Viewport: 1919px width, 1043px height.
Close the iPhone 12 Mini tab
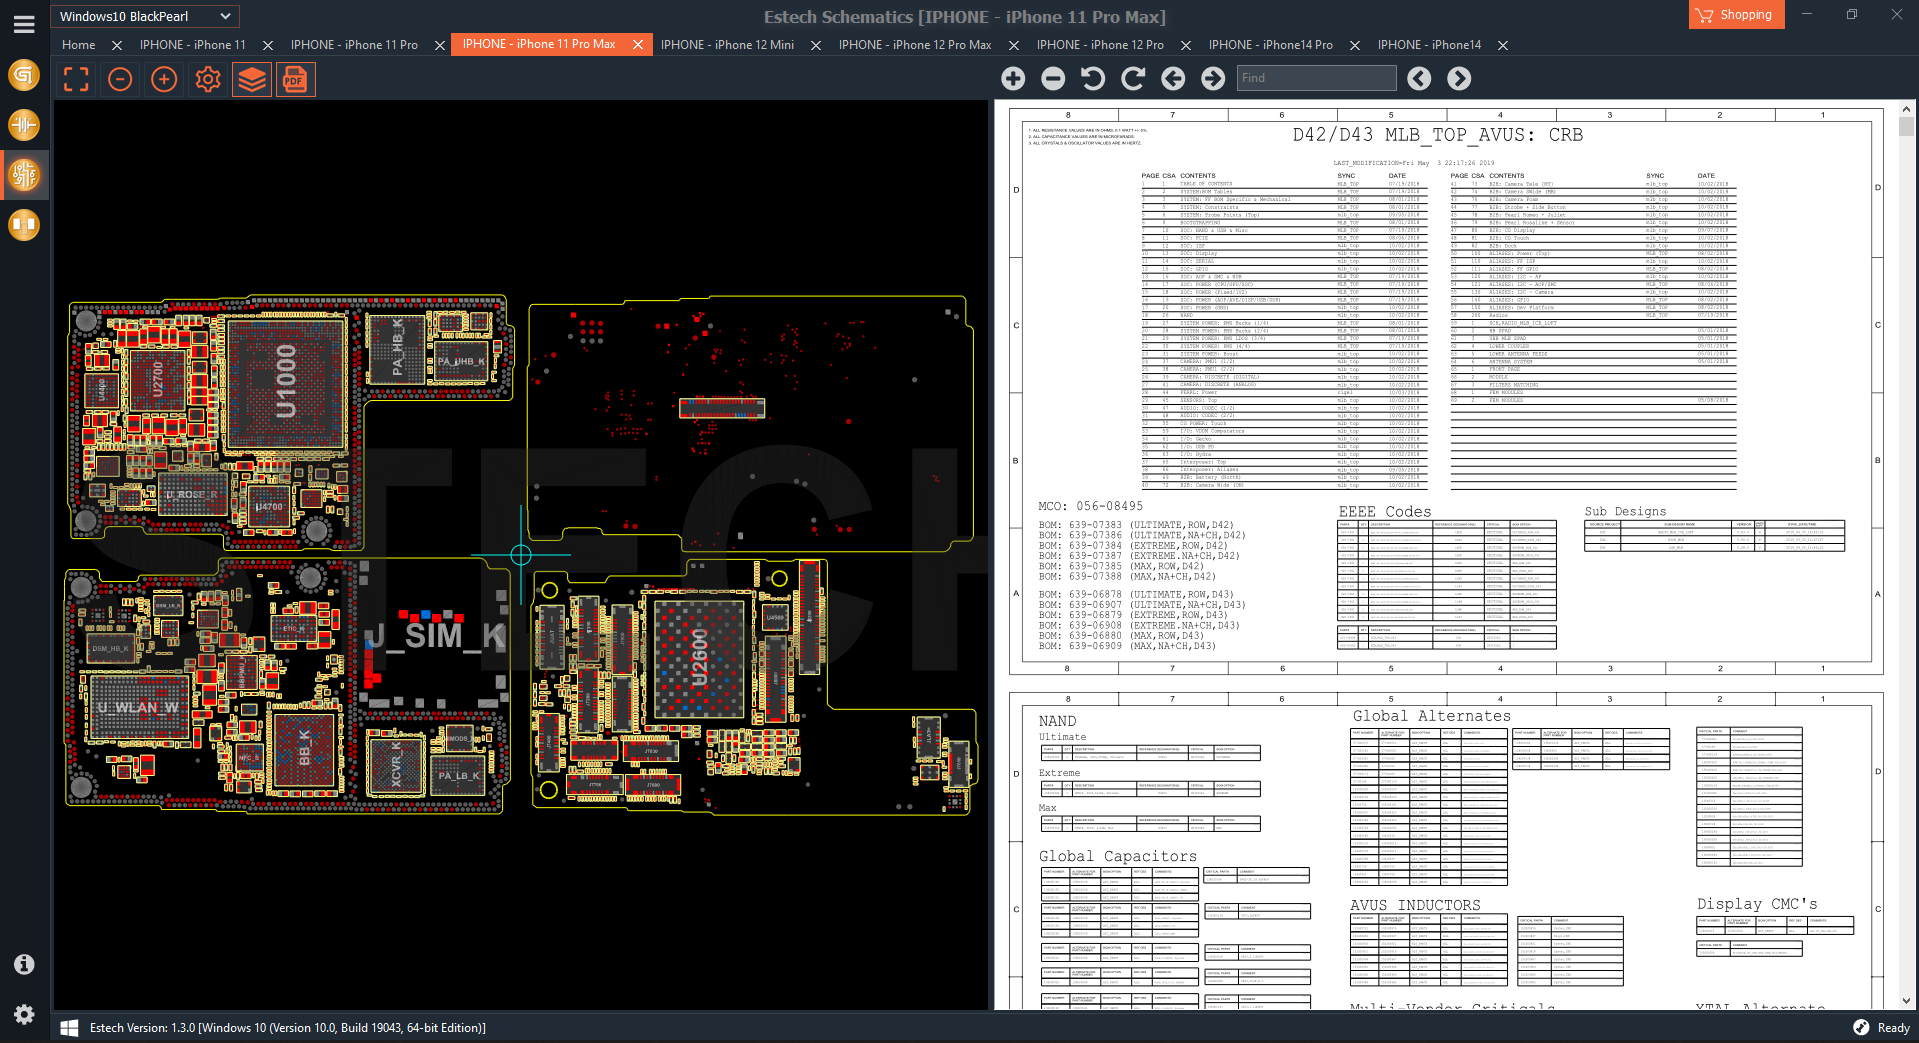point(816,45)
